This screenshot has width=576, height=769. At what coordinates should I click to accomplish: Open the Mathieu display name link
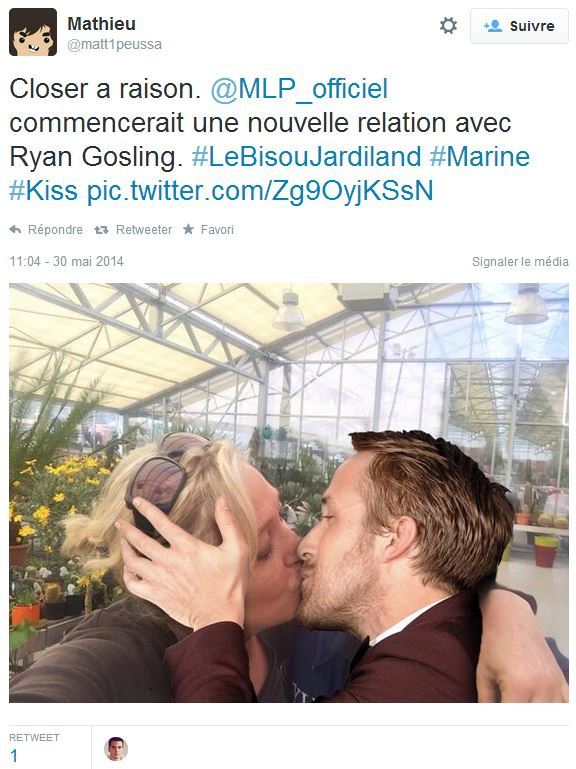(102, 24)
